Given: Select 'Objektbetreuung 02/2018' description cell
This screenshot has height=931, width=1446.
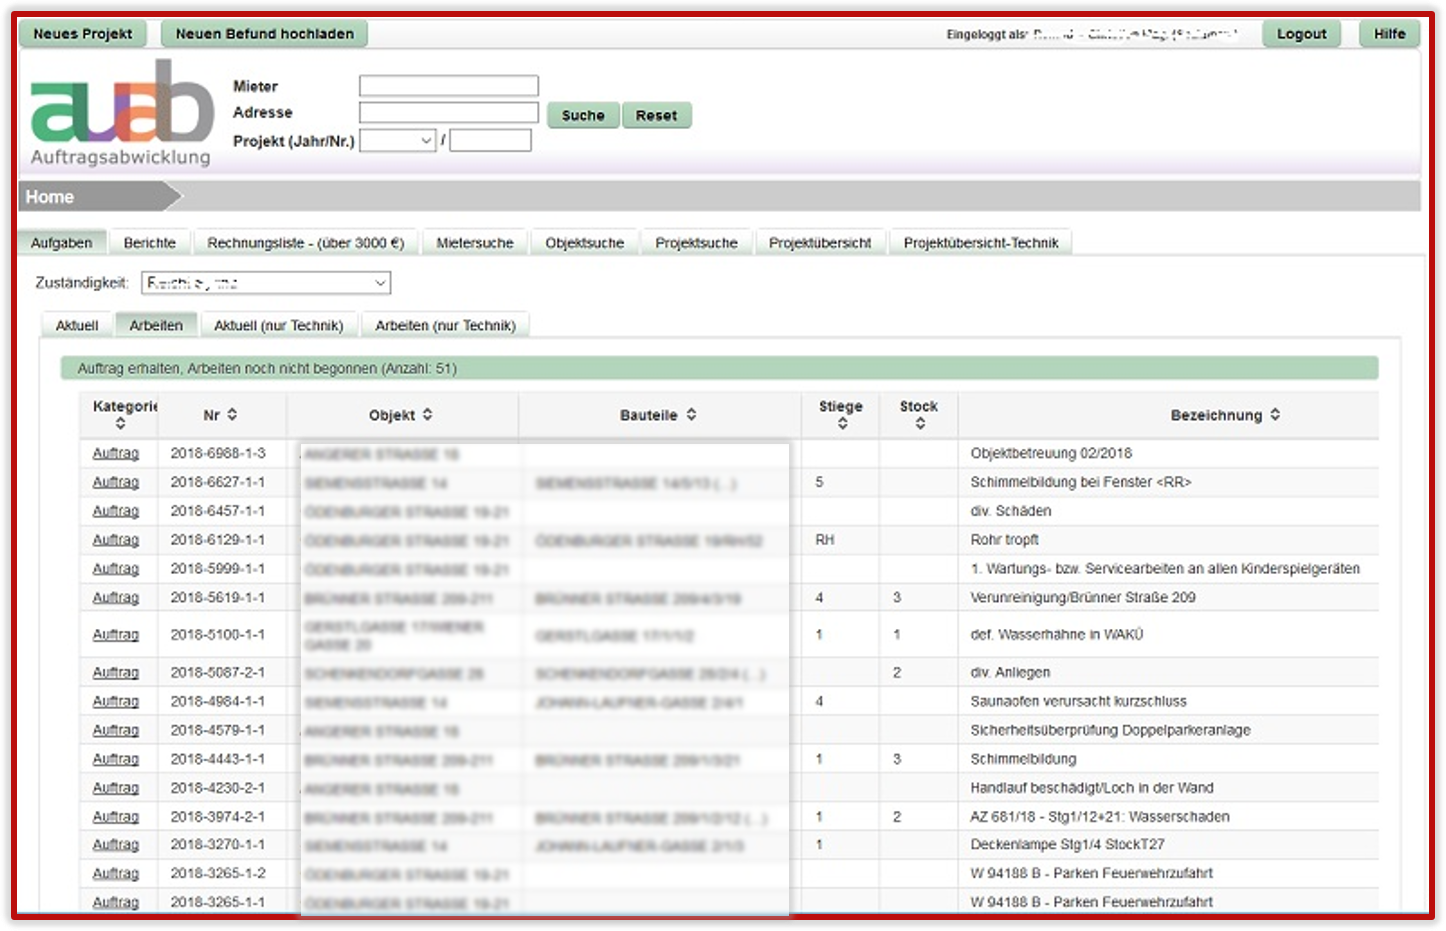Looking at the screenshot, I should [x=1051, y=454].
